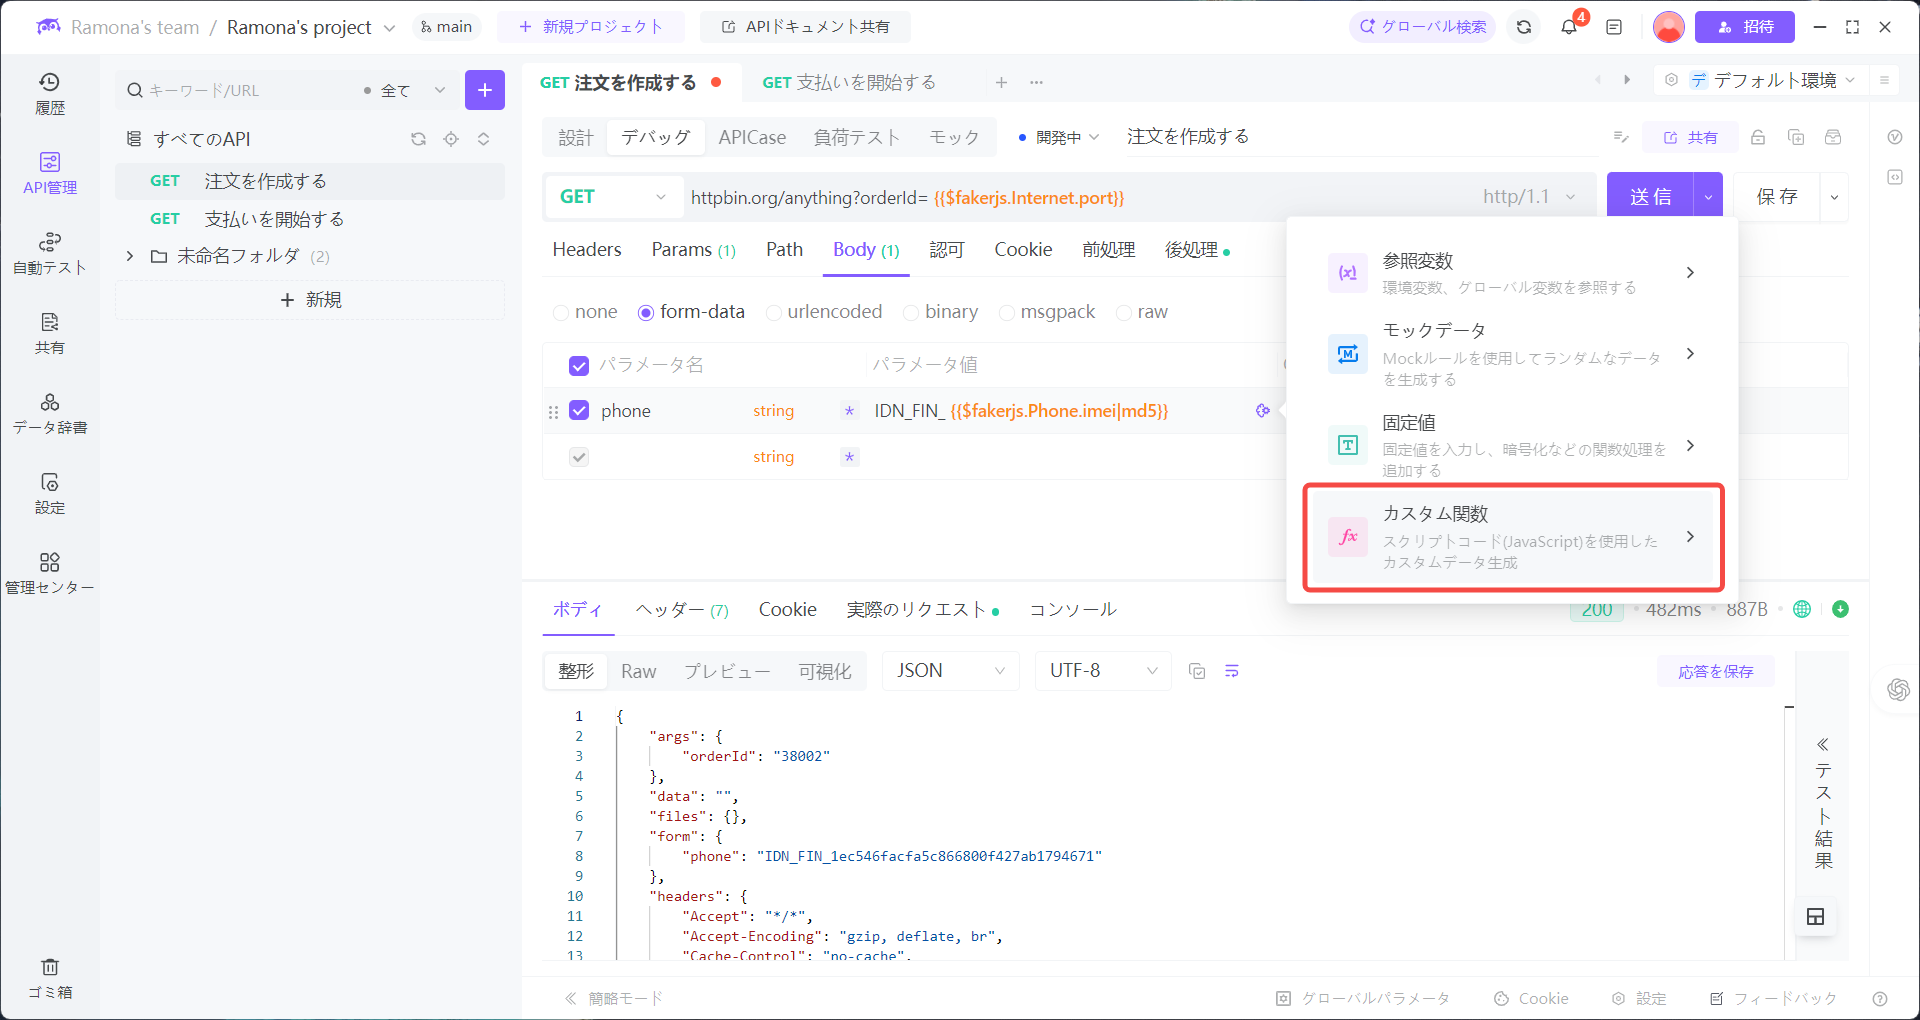Select the raw body type radio button
Screen dimensions: 1920x1020
coord(1125,312)
